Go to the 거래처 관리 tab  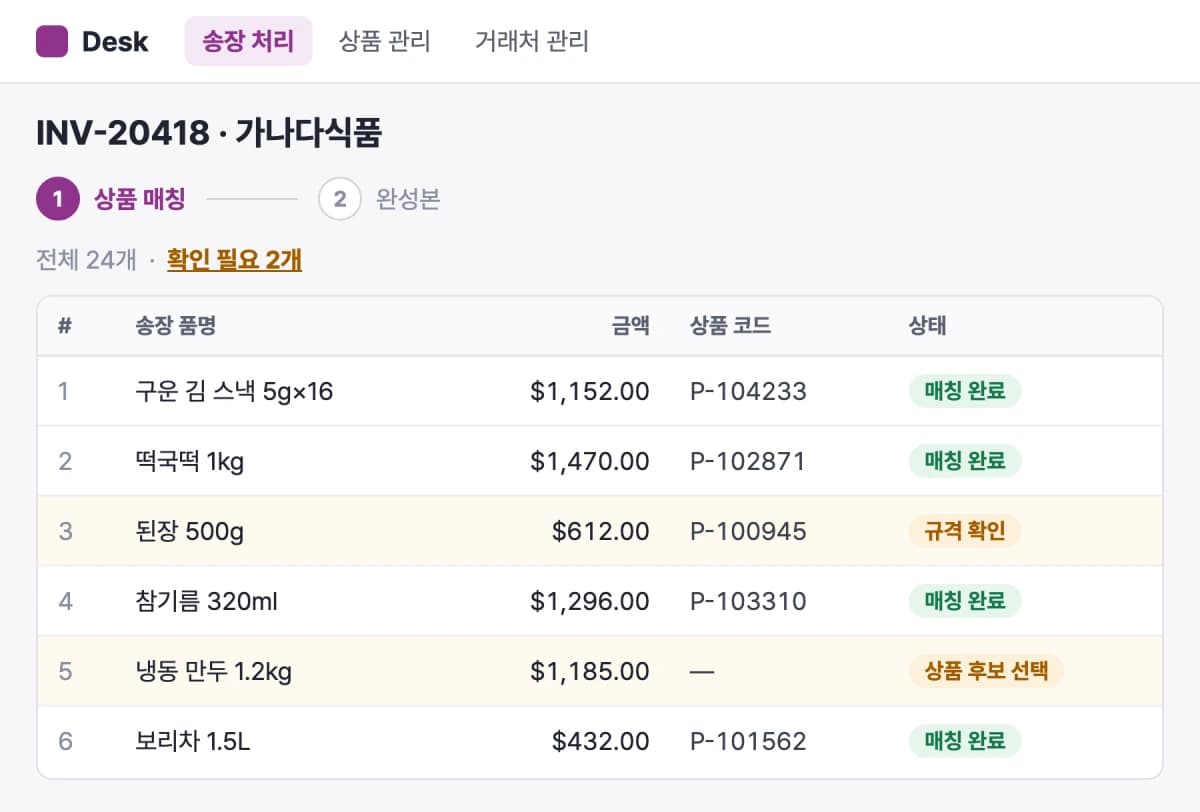point(532,41)
